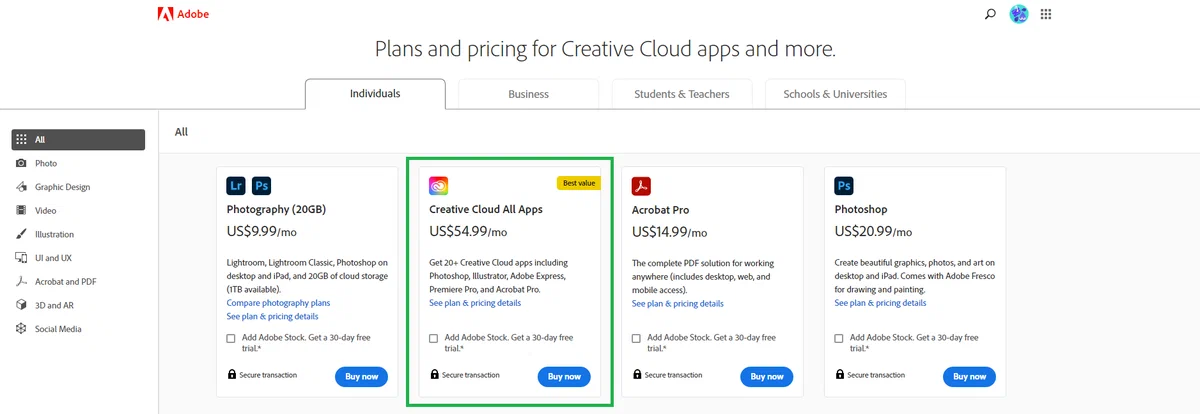1200x414 pixels.
Task: Click the Best value badge
Action: (578, 183)
